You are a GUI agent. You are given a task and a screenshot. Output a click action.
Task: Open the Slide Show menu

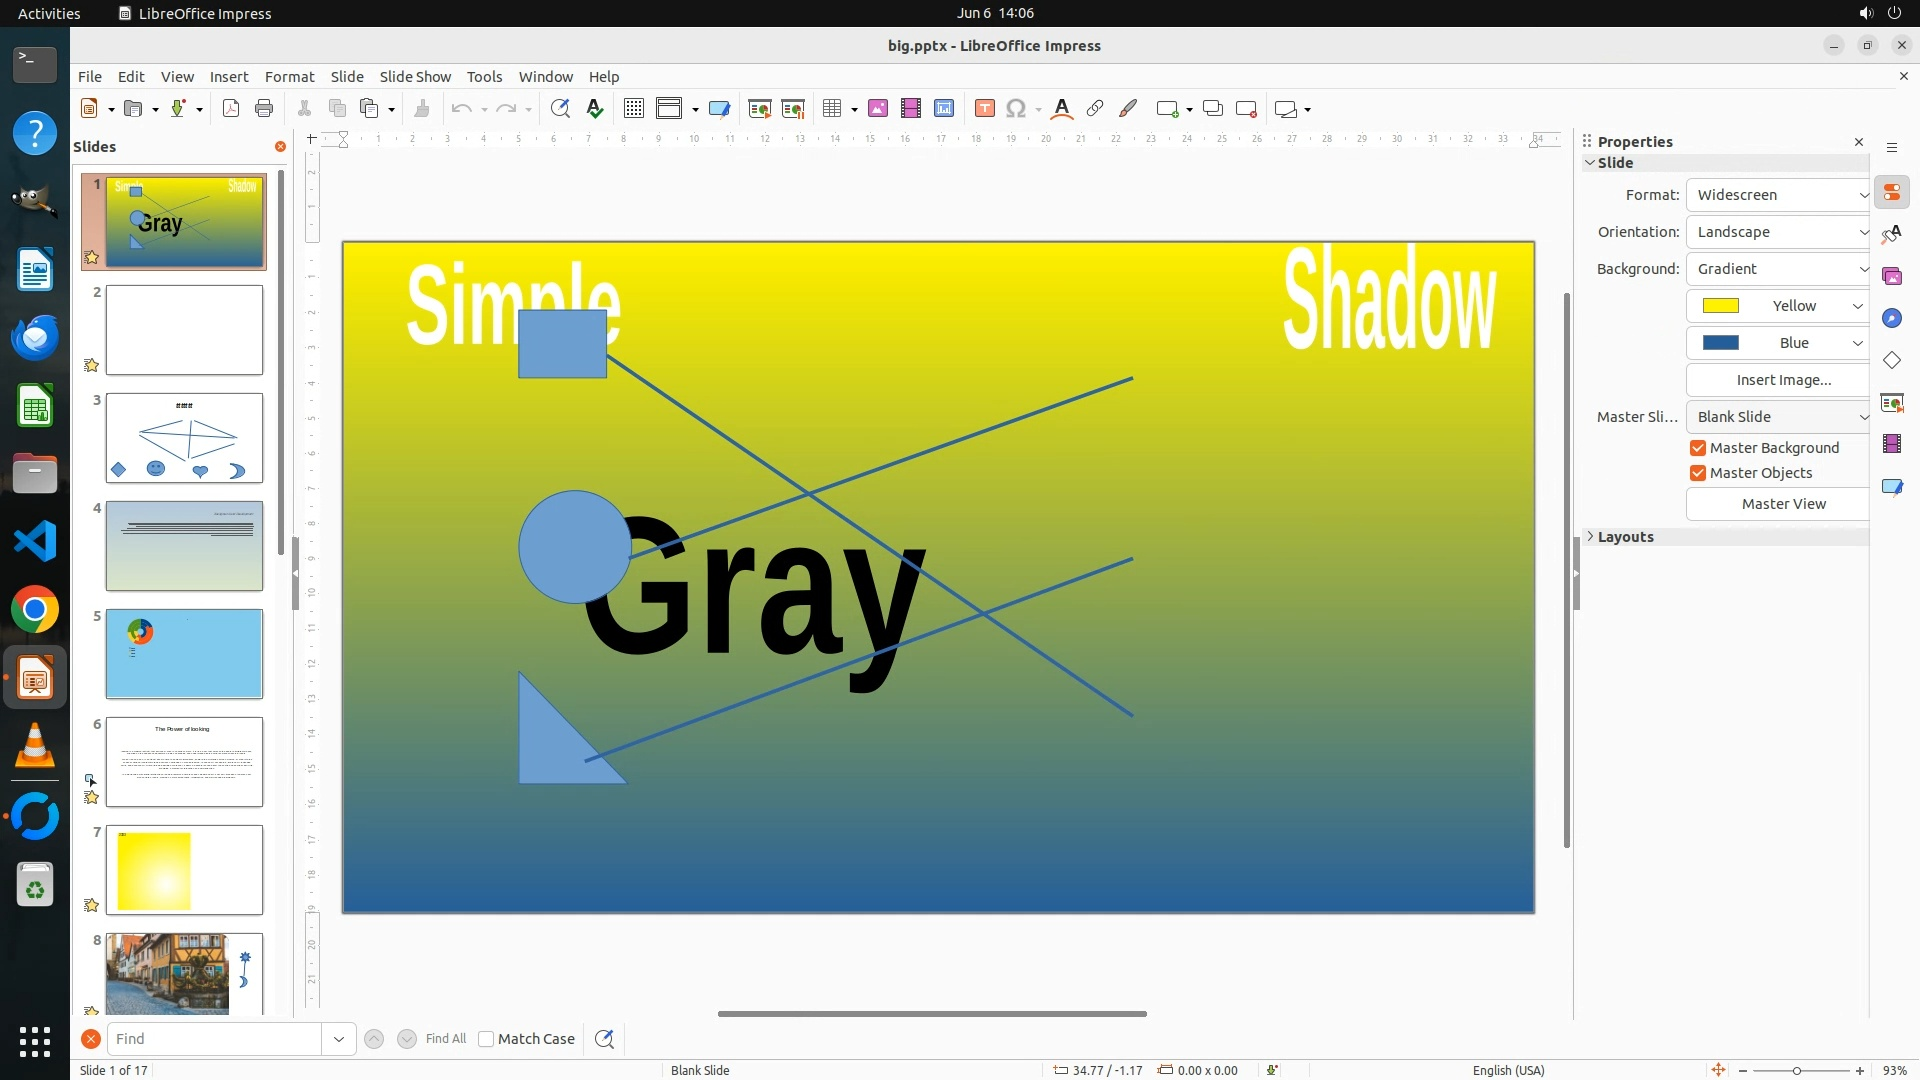tap(415, 77)
